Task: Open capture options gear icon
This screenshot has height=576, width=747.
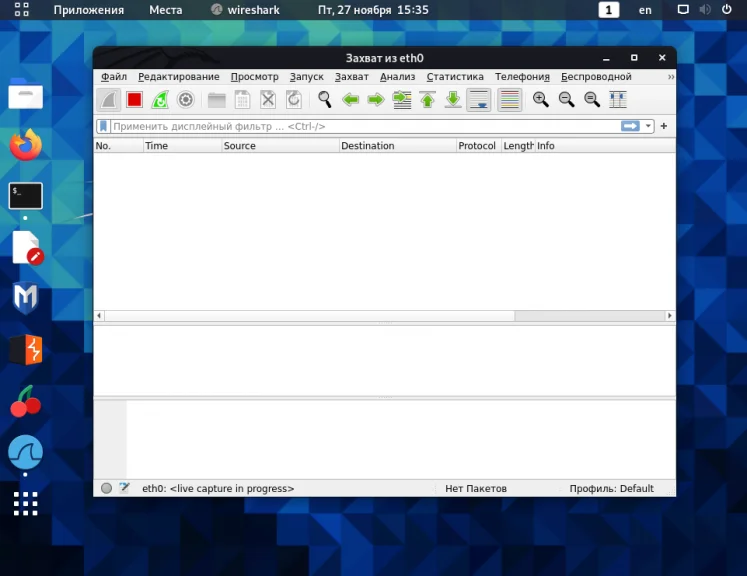Action: coord(185,100)
